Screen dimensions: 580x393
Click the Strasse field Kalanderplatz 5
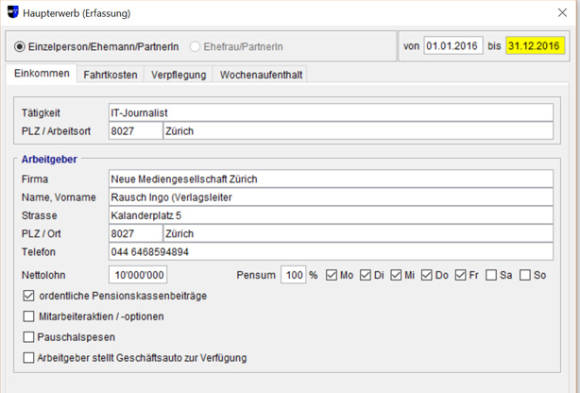point(331,215)
